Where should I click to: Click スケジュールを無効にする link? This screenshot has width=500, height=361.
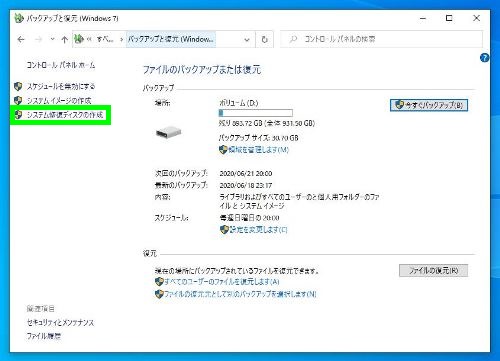[61, 86]
